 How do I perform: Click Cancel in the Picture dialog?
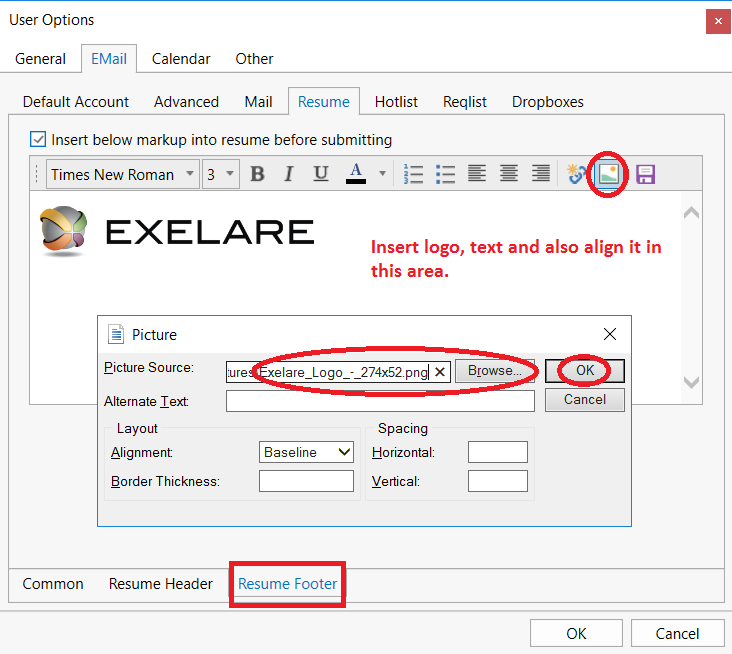[x=584, y=400]
